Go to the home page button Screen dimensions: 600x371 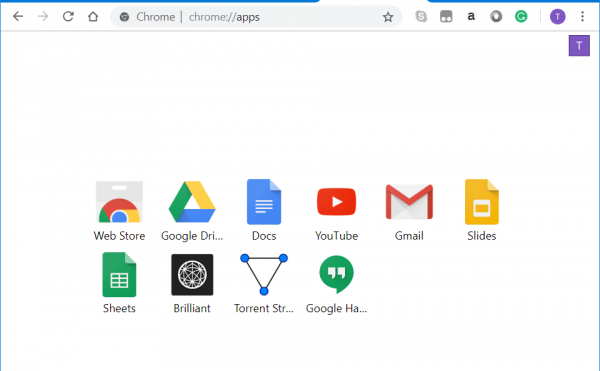click(x=93, y=16)
